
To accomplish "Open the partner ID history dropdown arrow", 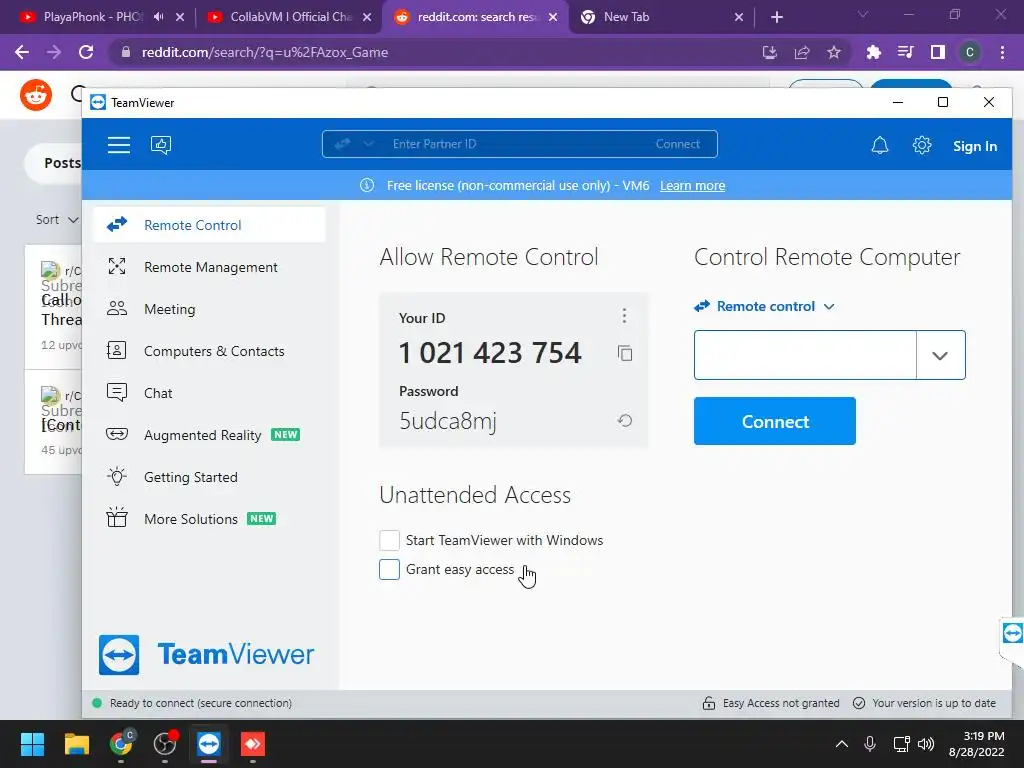I will click(x=940, y=355).
